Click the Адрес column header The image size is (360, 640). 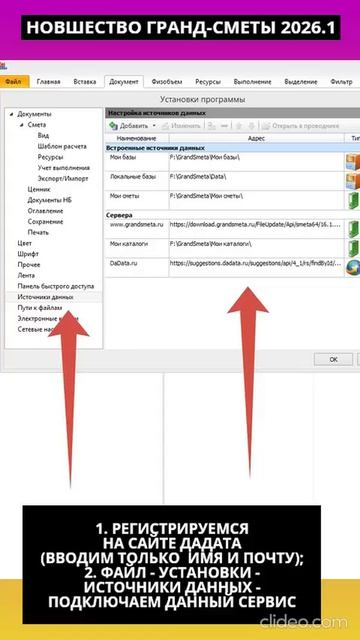point(257,138)
